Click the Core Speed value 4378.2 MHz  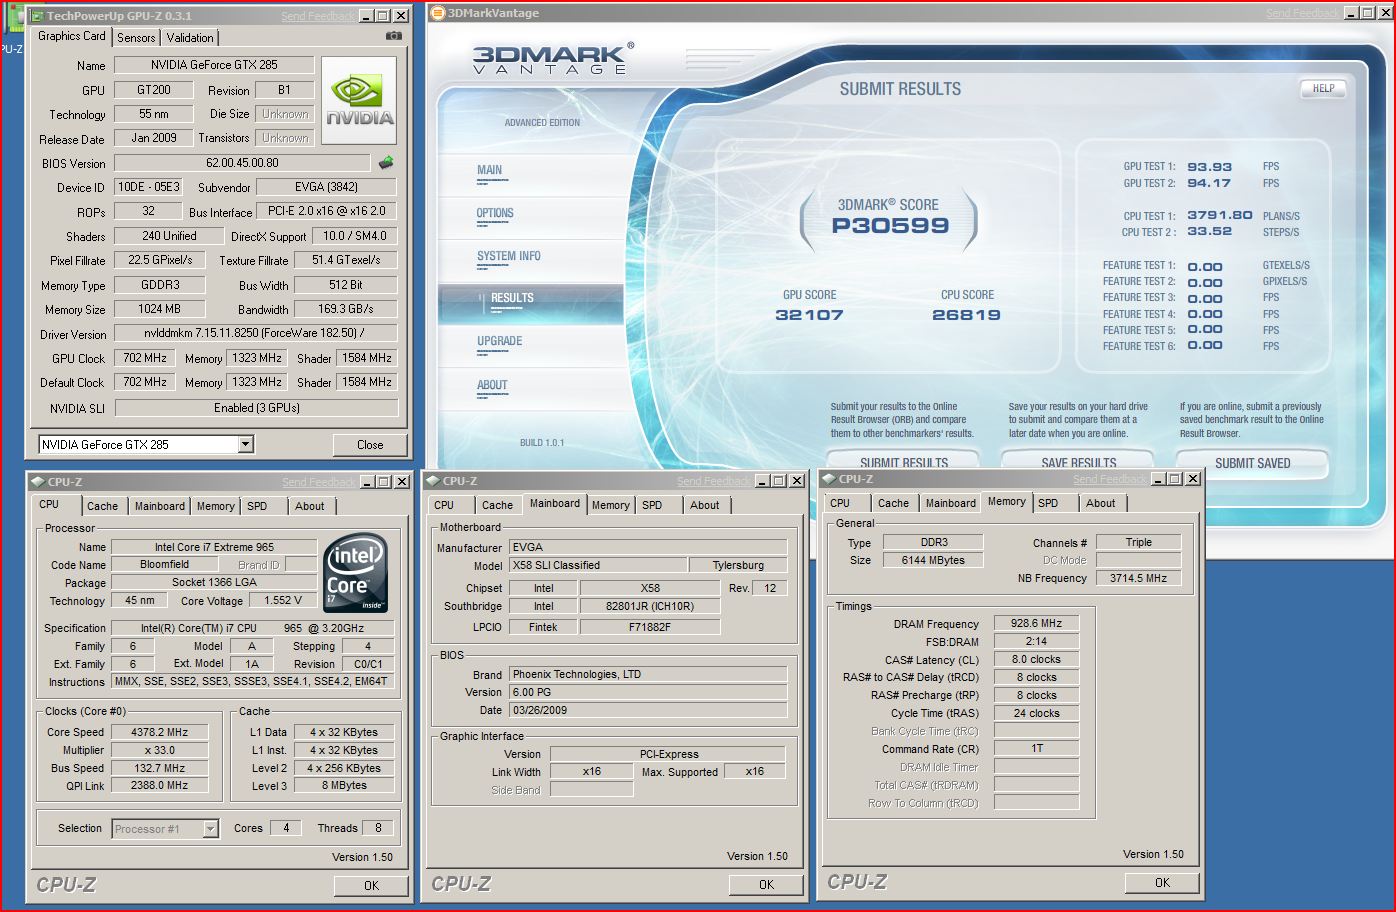pyautogui.click(x=159, y=732)
